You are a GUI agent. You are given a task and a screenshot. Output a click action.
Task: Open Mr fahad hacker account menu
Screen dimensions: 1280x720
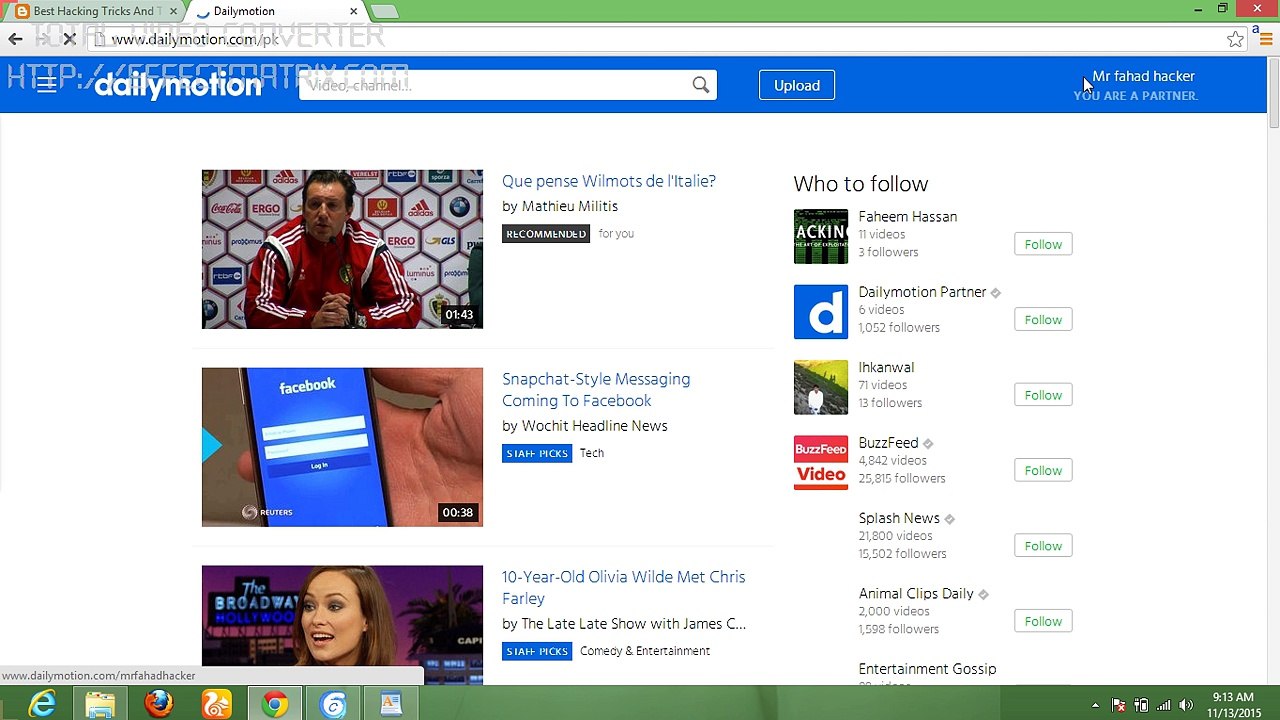1142,77
